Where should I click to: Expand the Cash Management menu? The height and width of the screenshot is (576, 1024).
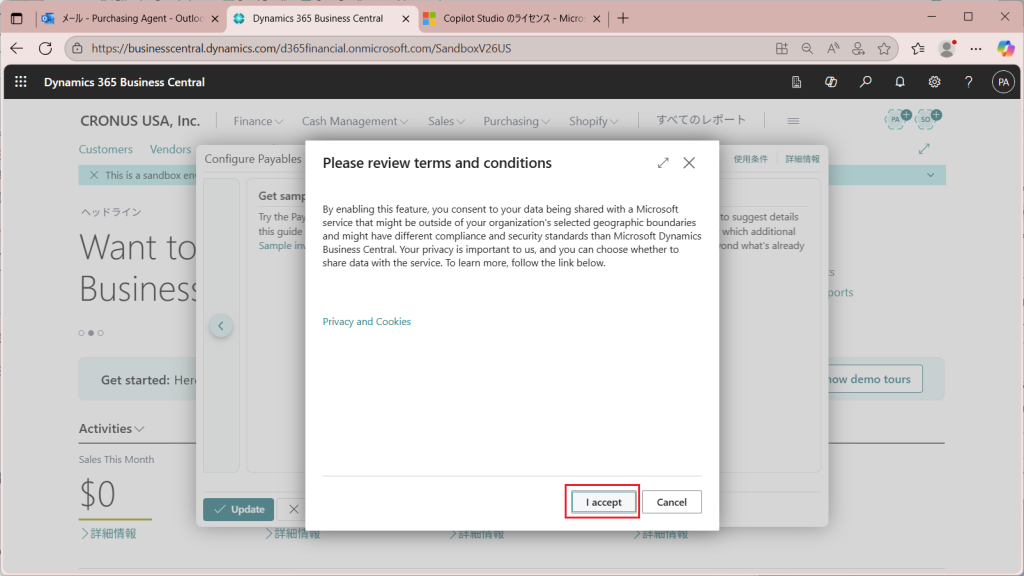[355, 121]
